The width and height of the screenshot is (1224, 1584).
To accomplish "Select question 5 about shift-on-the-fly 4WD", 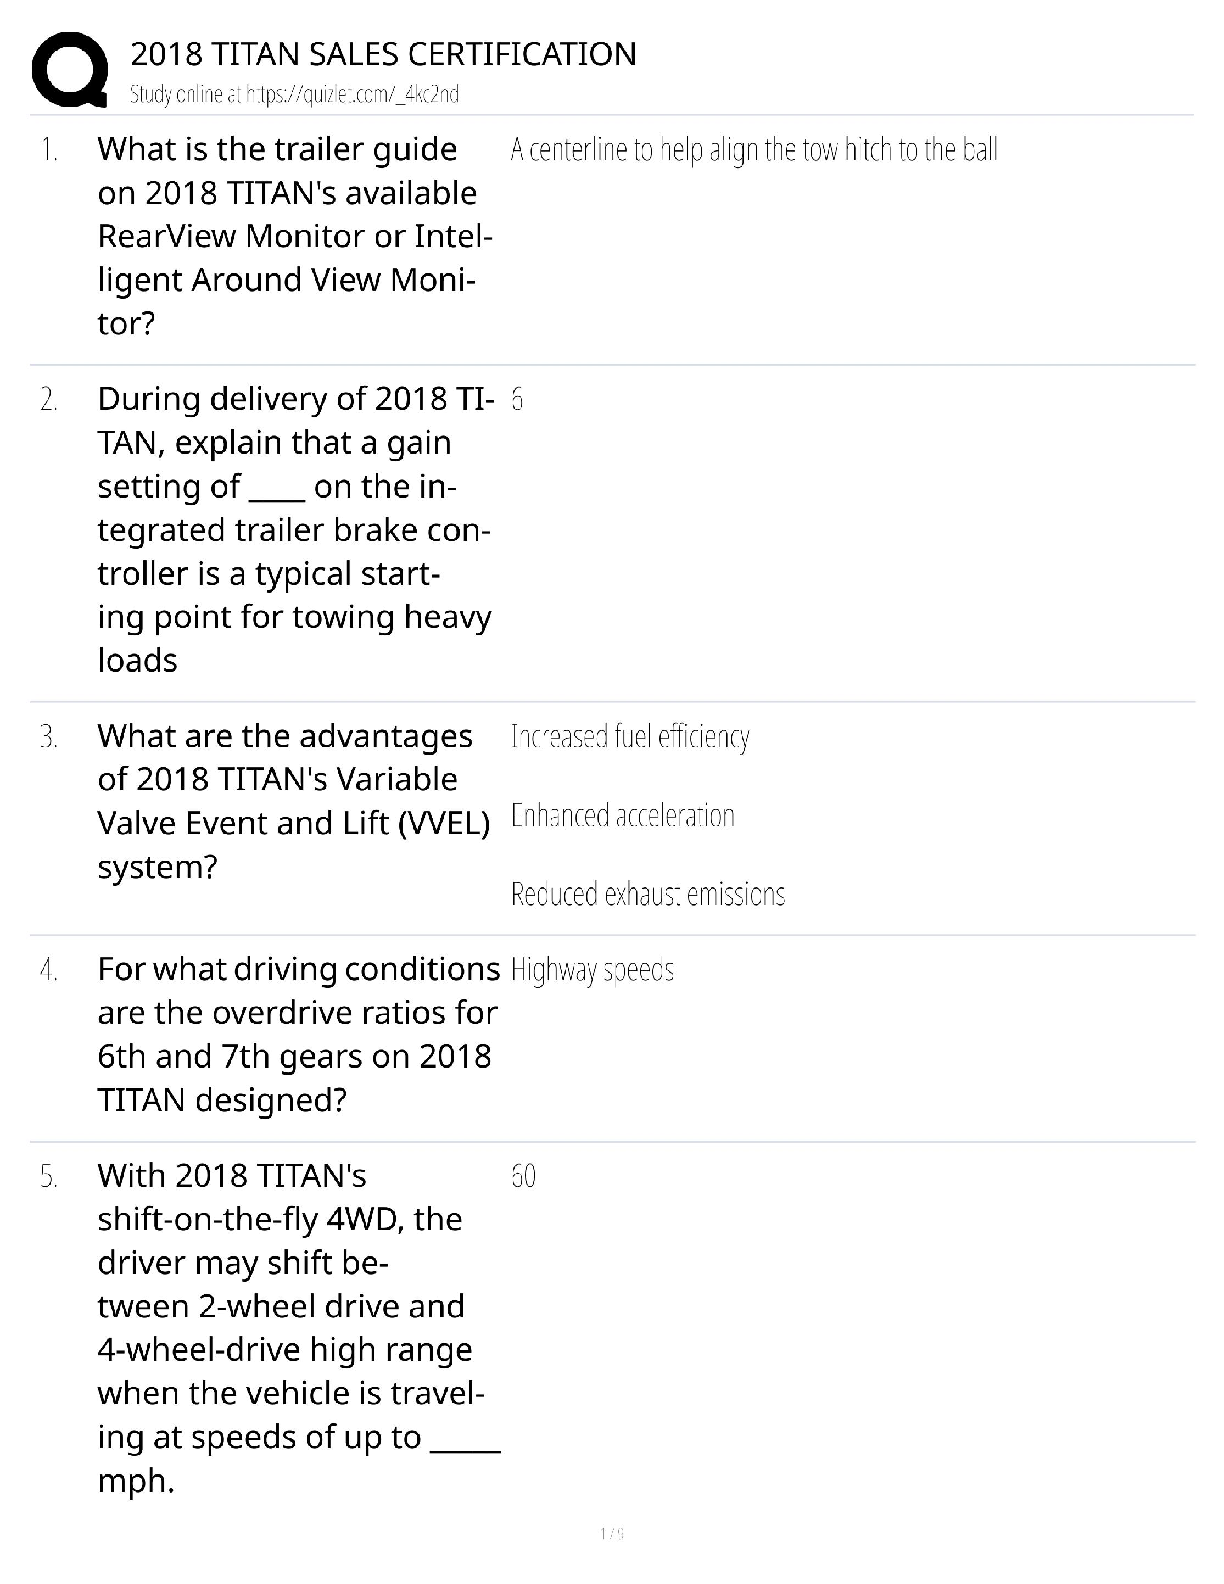I will tap(297, 1327).
